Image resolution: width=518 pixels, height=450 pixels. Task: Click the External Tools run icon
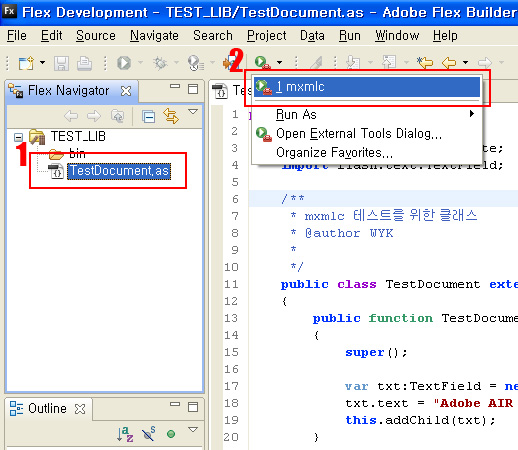tap(262, 62)
